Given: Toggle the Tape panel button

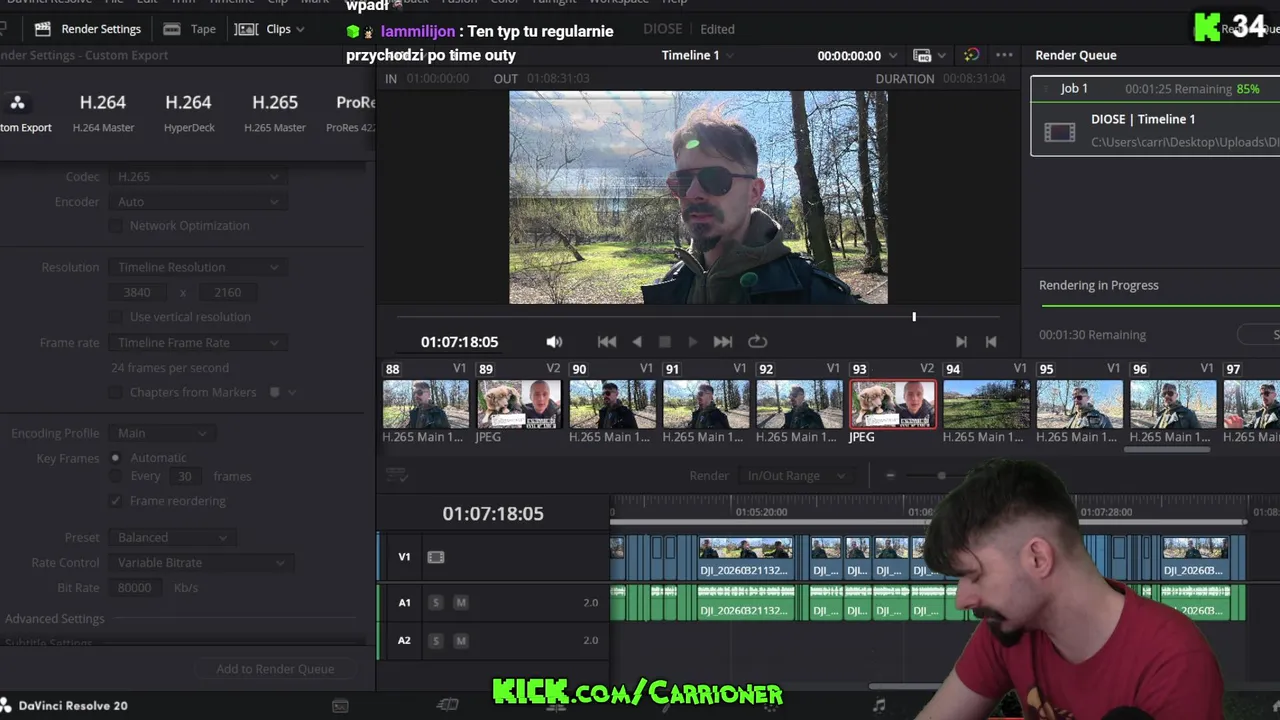Looking at the screenshot, I should (x=190, y=29).
